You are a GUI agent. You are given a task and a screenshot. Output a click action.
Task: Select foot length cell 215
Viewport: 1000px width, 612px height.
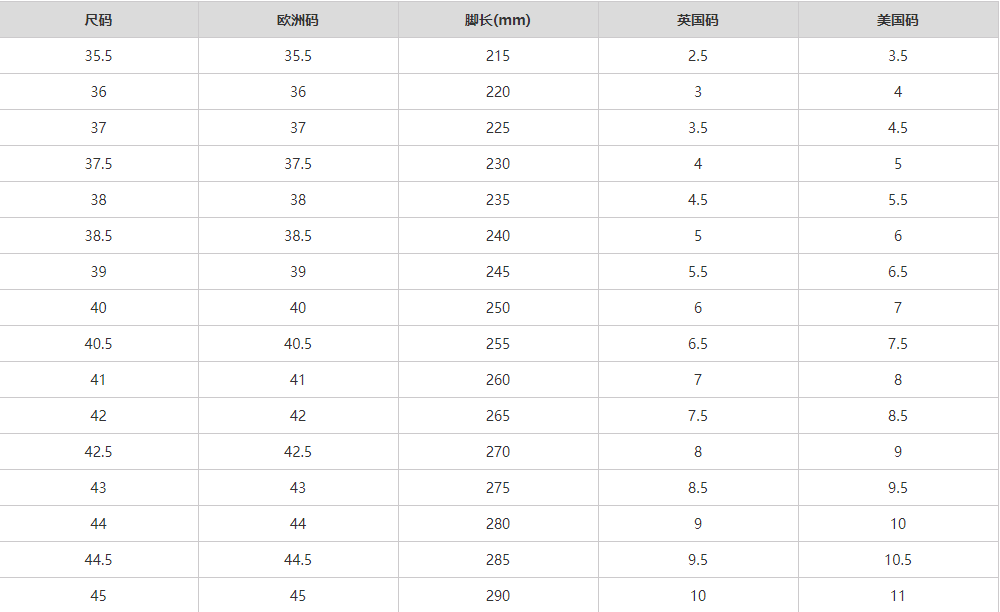[x=498, y=56]
